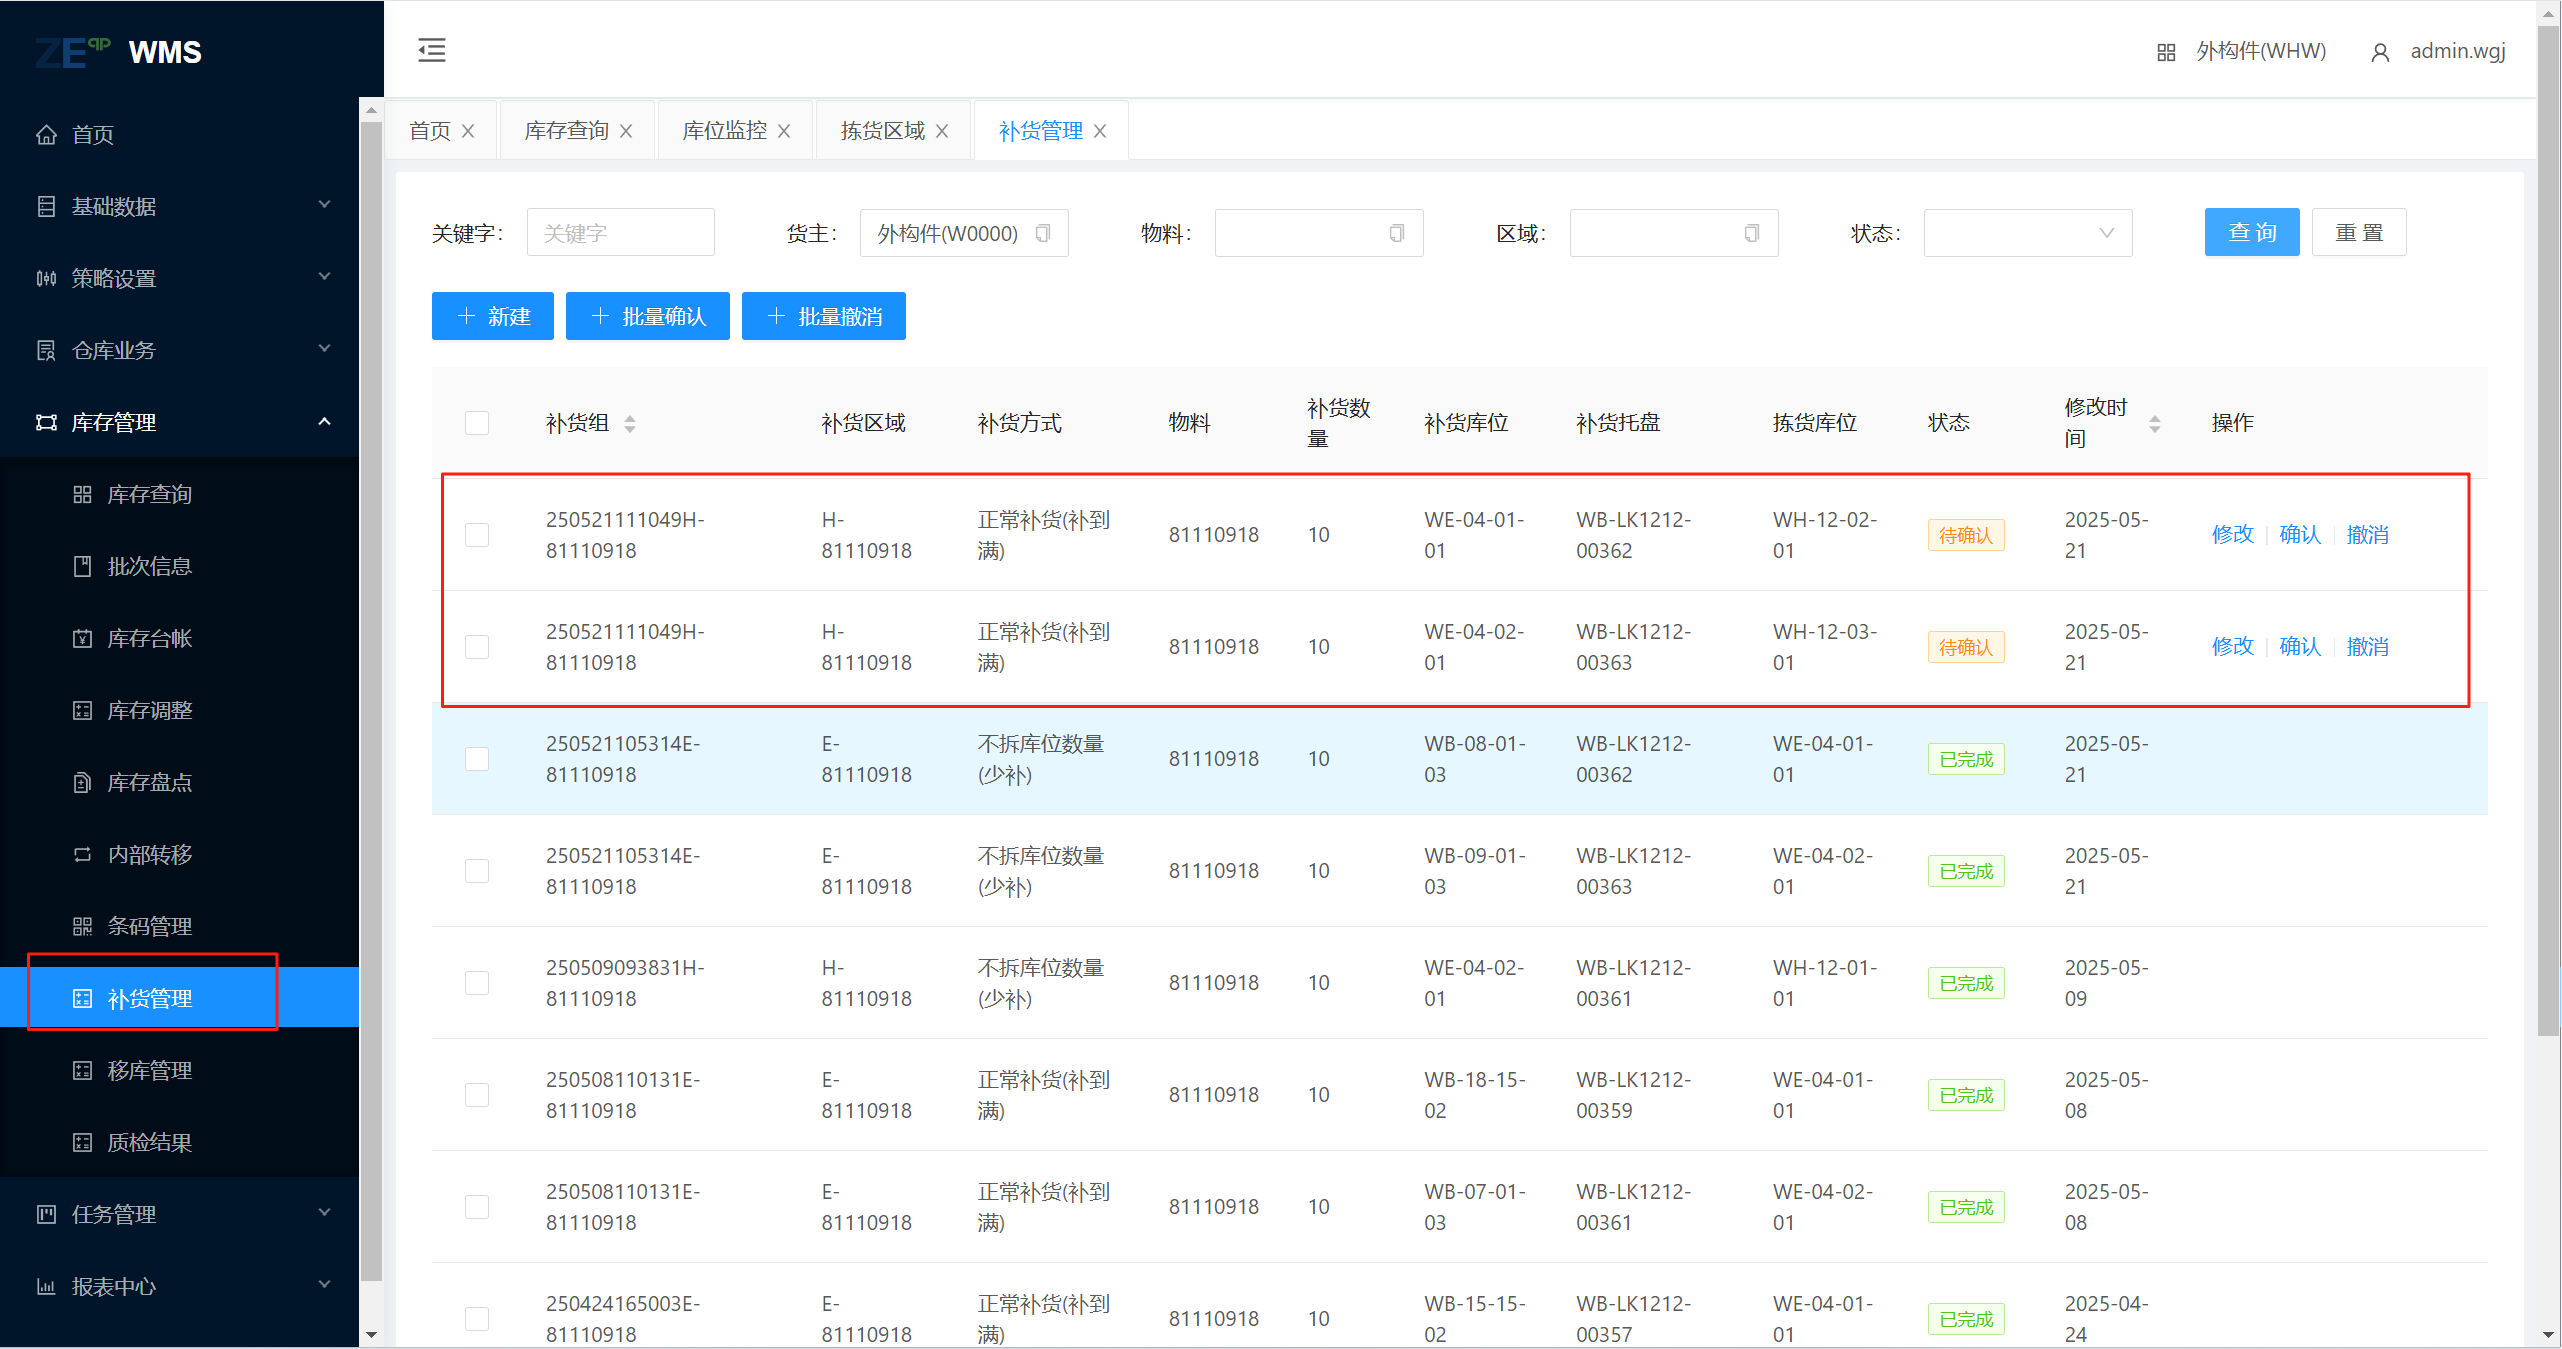Click the 批量确认 button

648,316
